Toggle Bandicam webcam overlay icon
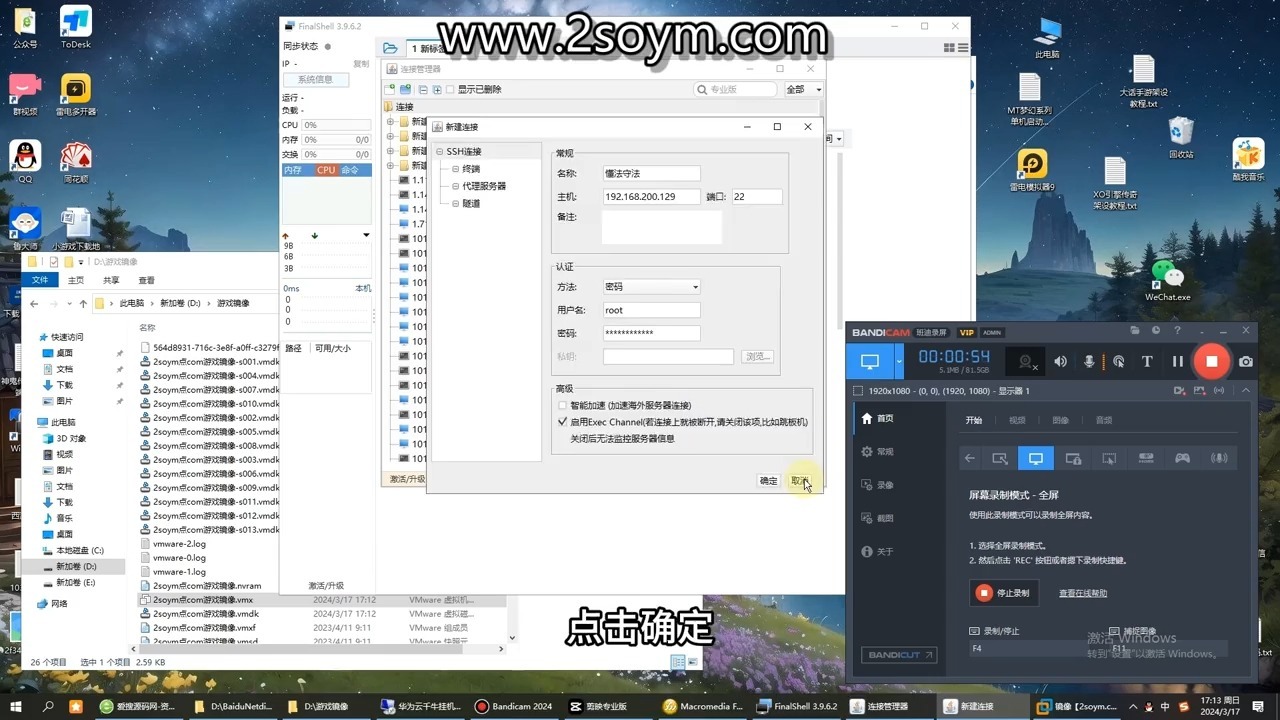The height and width of the screenshot is (720, 1280). [1025, 362]
